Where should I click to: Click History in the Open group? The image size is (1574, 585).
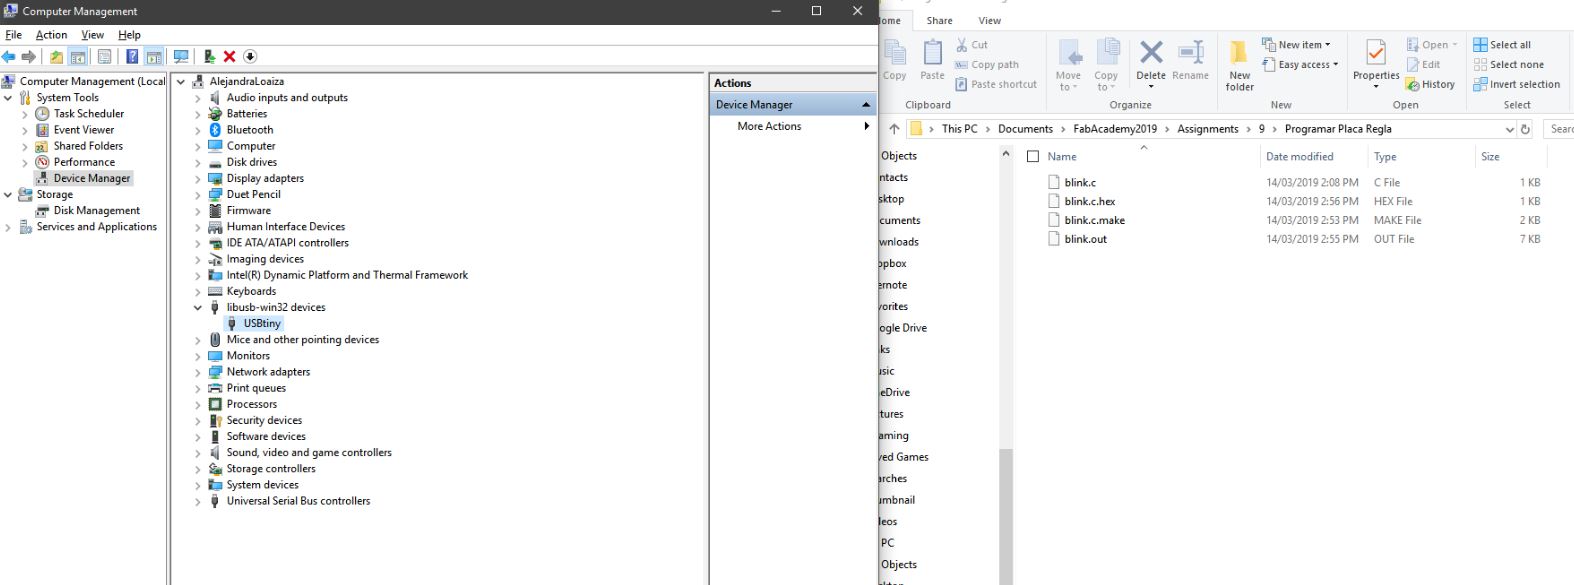pyautogui.click(x=1430, y=85)
